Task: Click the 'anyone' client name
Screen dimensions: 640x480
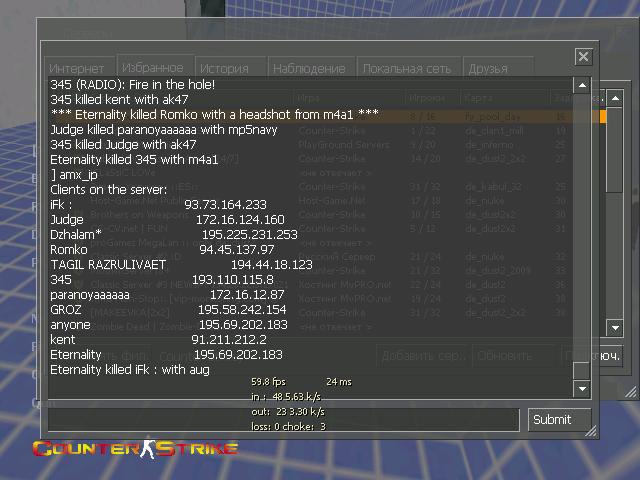Action: point(70,325)
